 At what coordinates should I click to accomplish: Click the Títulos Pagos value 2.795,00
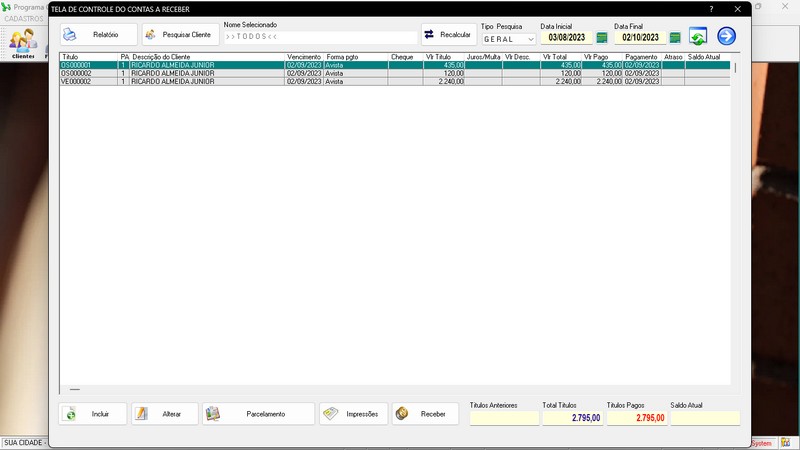[637, 418]
